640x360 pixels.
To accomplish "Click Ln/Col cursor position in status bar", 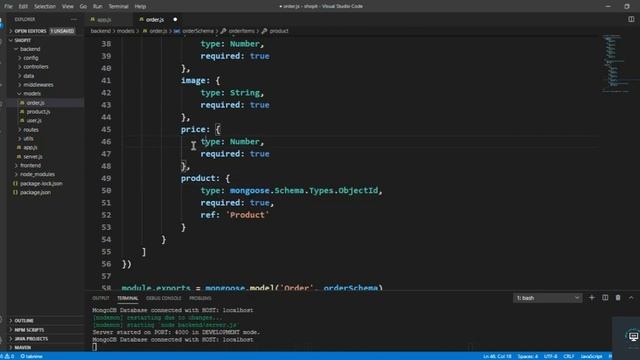I will (x=497, y=356).
